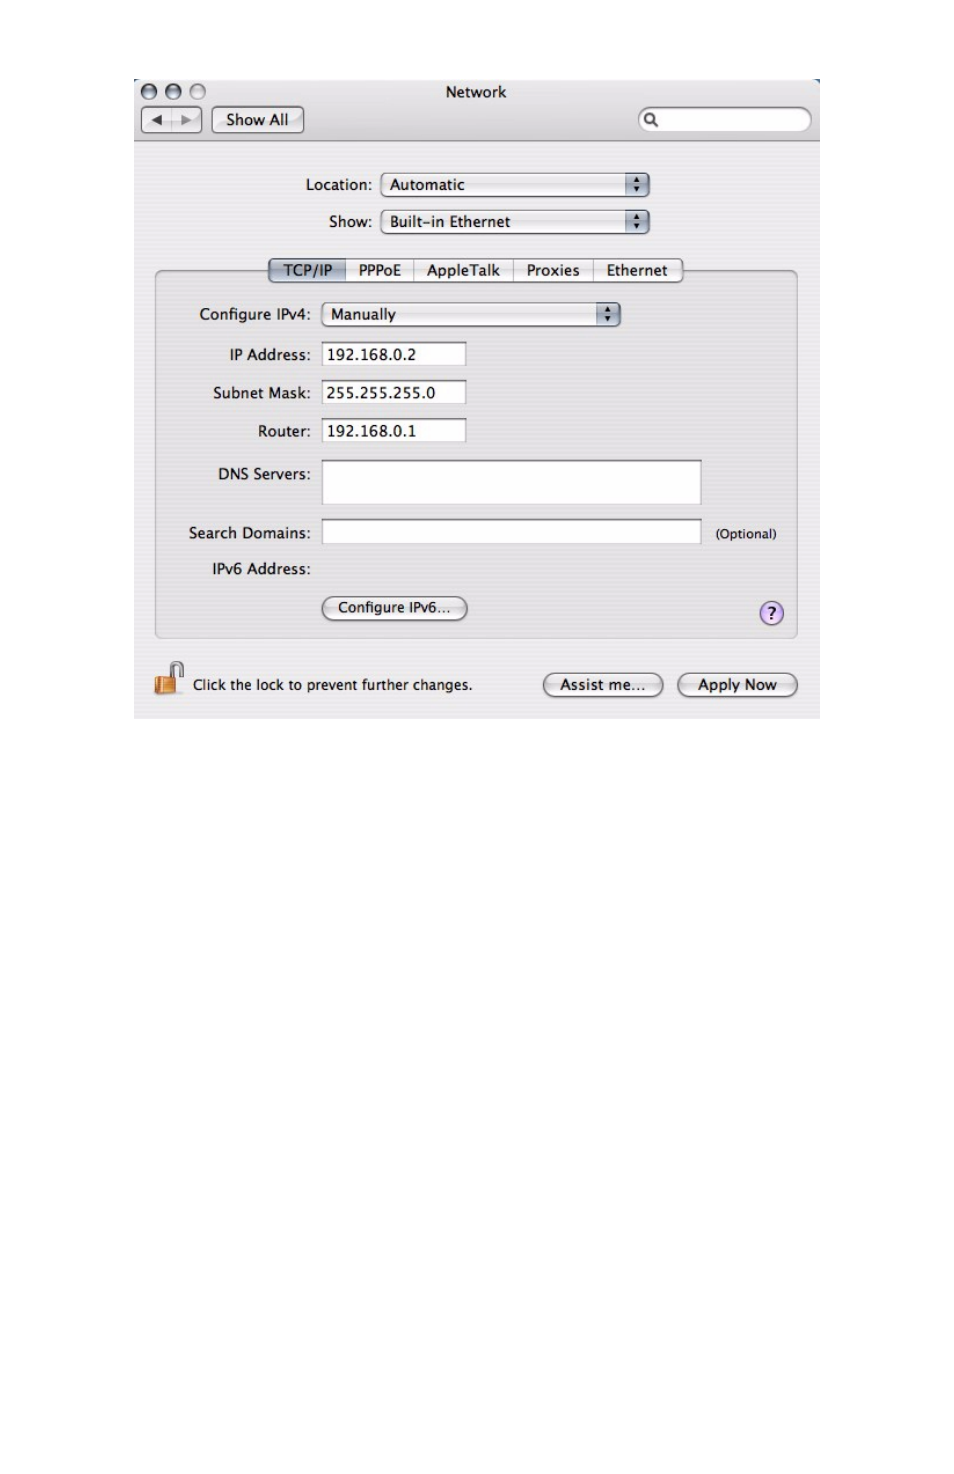Switch to the TCP/IP tab

pyautogui.click(x=307, y=271)
